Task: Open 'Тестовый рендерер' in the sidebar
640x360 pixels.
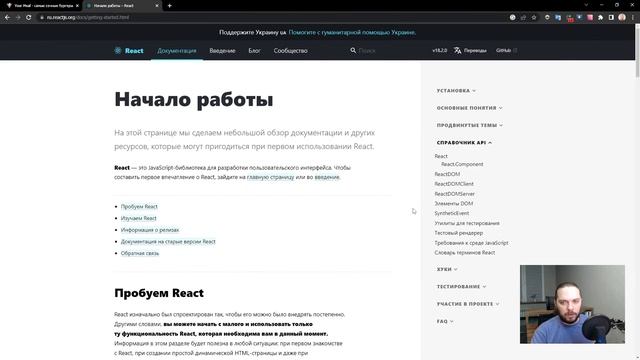Action: tap(458, 233)
